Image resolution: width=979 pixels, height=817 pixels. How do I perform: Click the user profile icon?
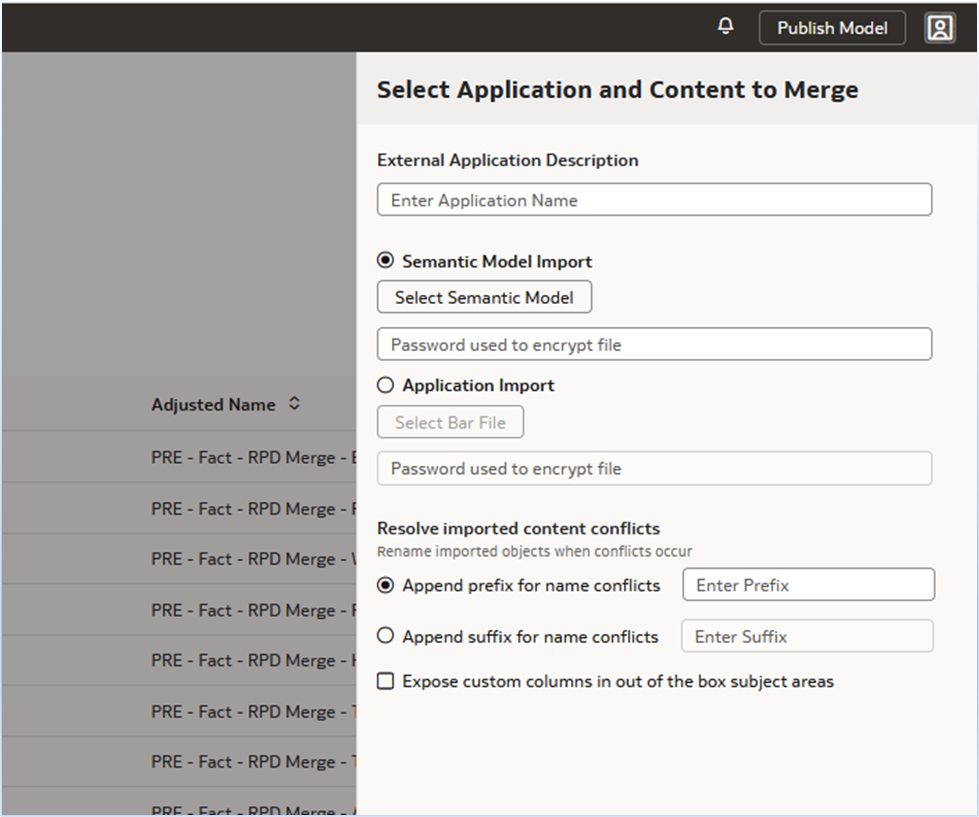click(x=939, y=27)
